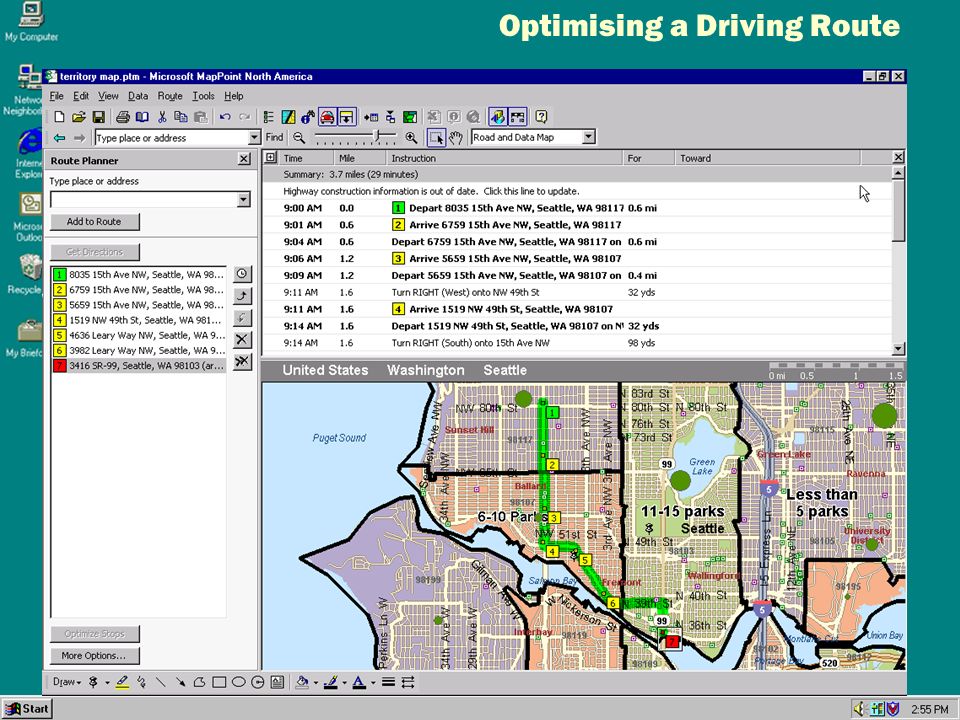The image size is (960, 720).
Task: Toggle the Location and Scale toolbar icon
Action: 517,117
